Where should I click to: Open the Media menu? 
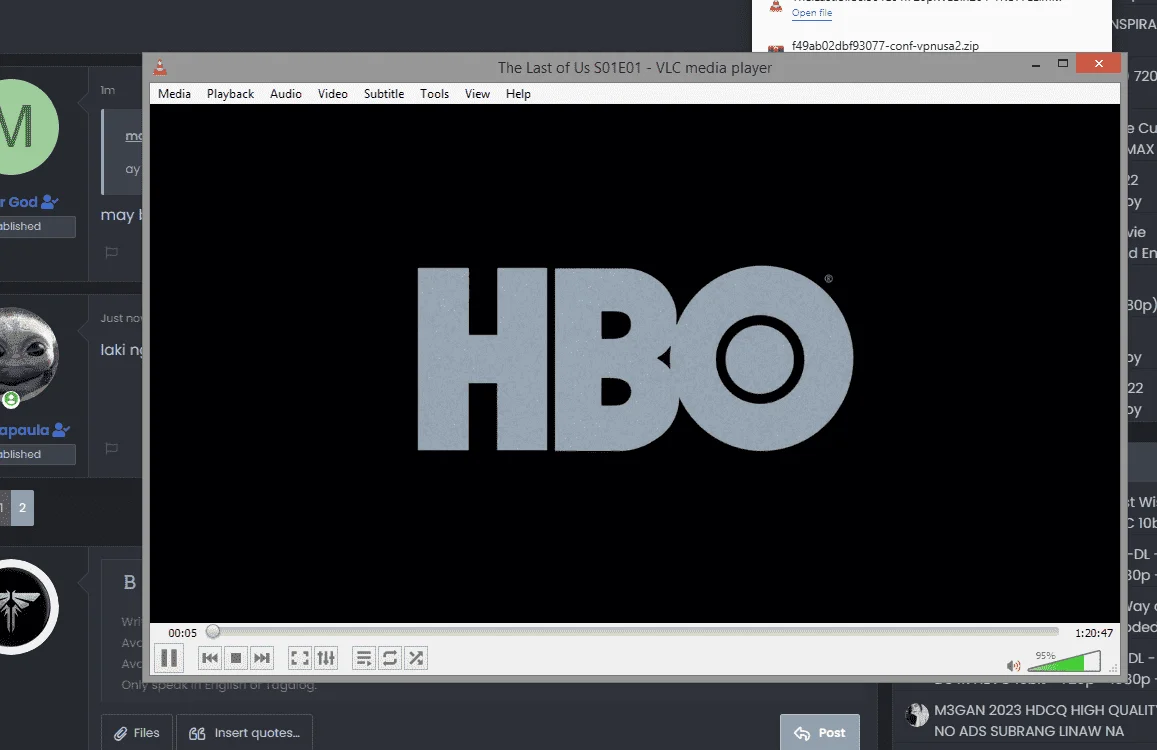174,94
